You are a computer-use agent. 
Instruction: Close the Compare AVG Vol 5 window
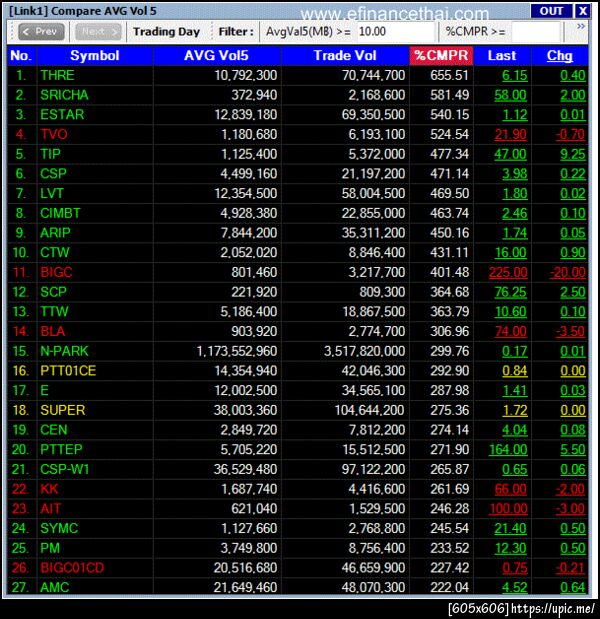(x=582, y=11)
